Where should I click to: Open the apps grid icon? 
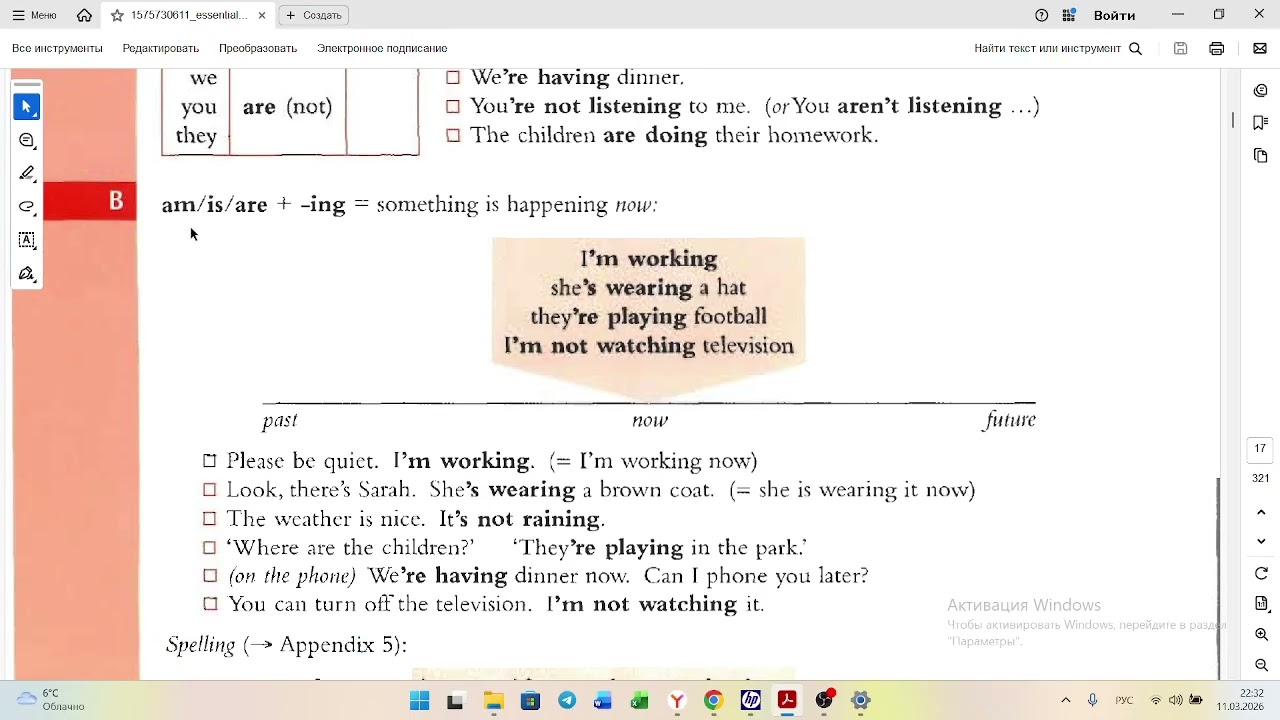click(x=1069, y=15)
